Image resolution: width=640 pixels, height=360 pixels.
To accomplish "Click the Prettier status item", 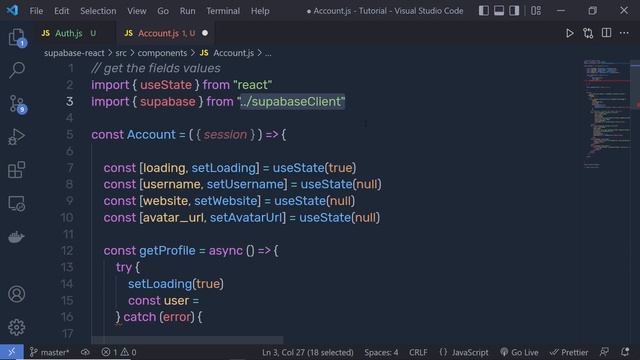I will 569,352.
